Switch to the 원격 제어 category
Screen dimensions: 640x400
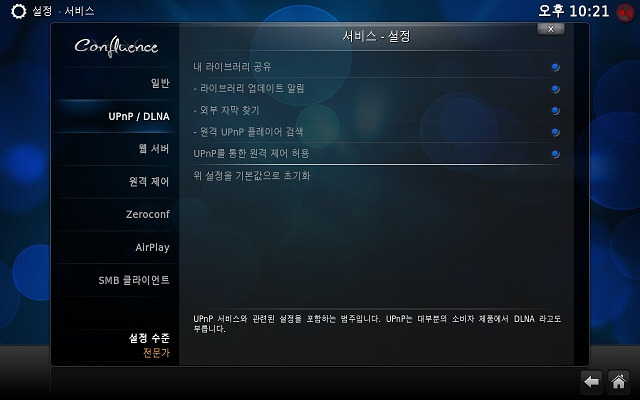pos(116,182)
